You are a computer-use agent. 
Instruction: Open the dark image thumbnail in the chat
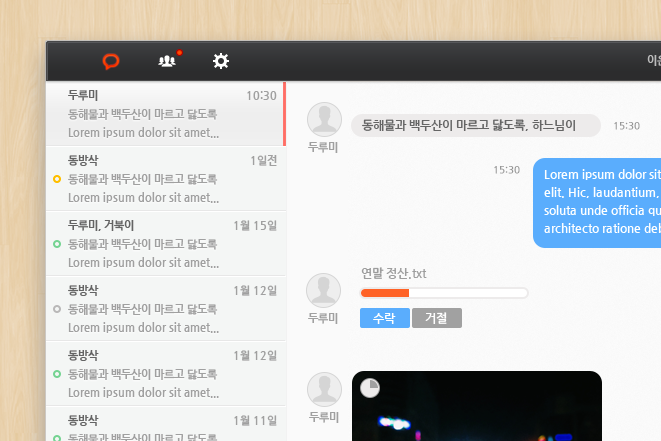[476, 410]
